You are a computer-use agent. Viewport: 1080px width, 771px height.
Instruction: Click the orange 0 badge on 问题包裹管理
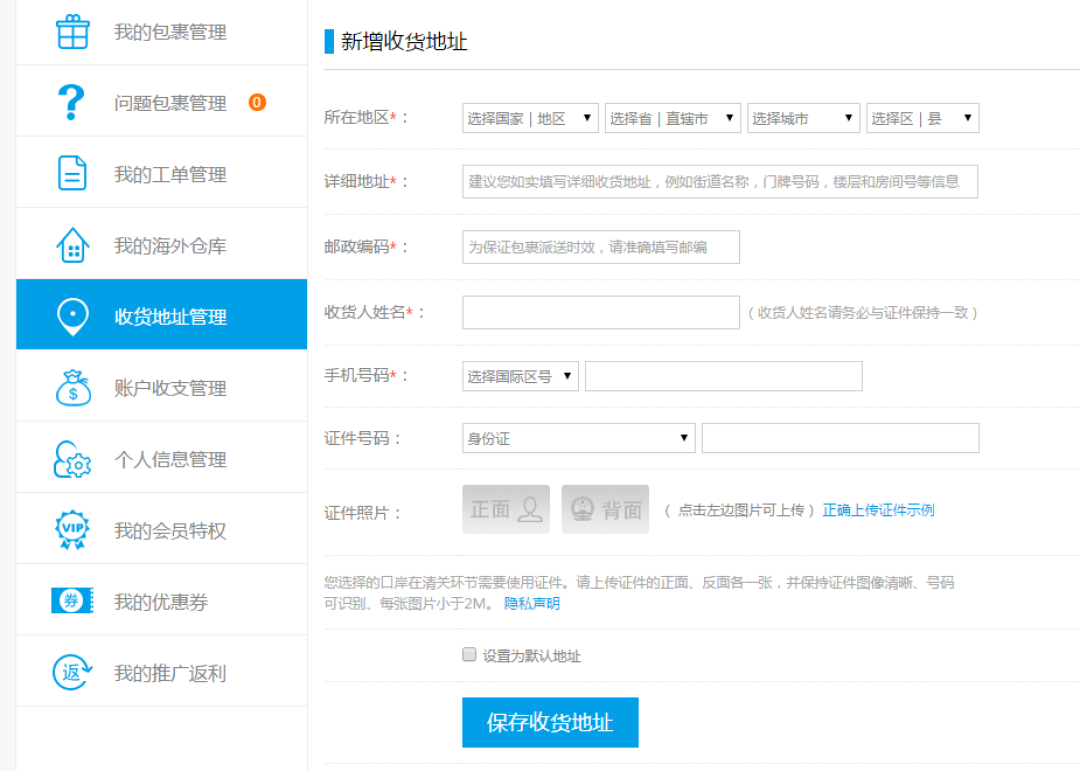coord(257,103)
